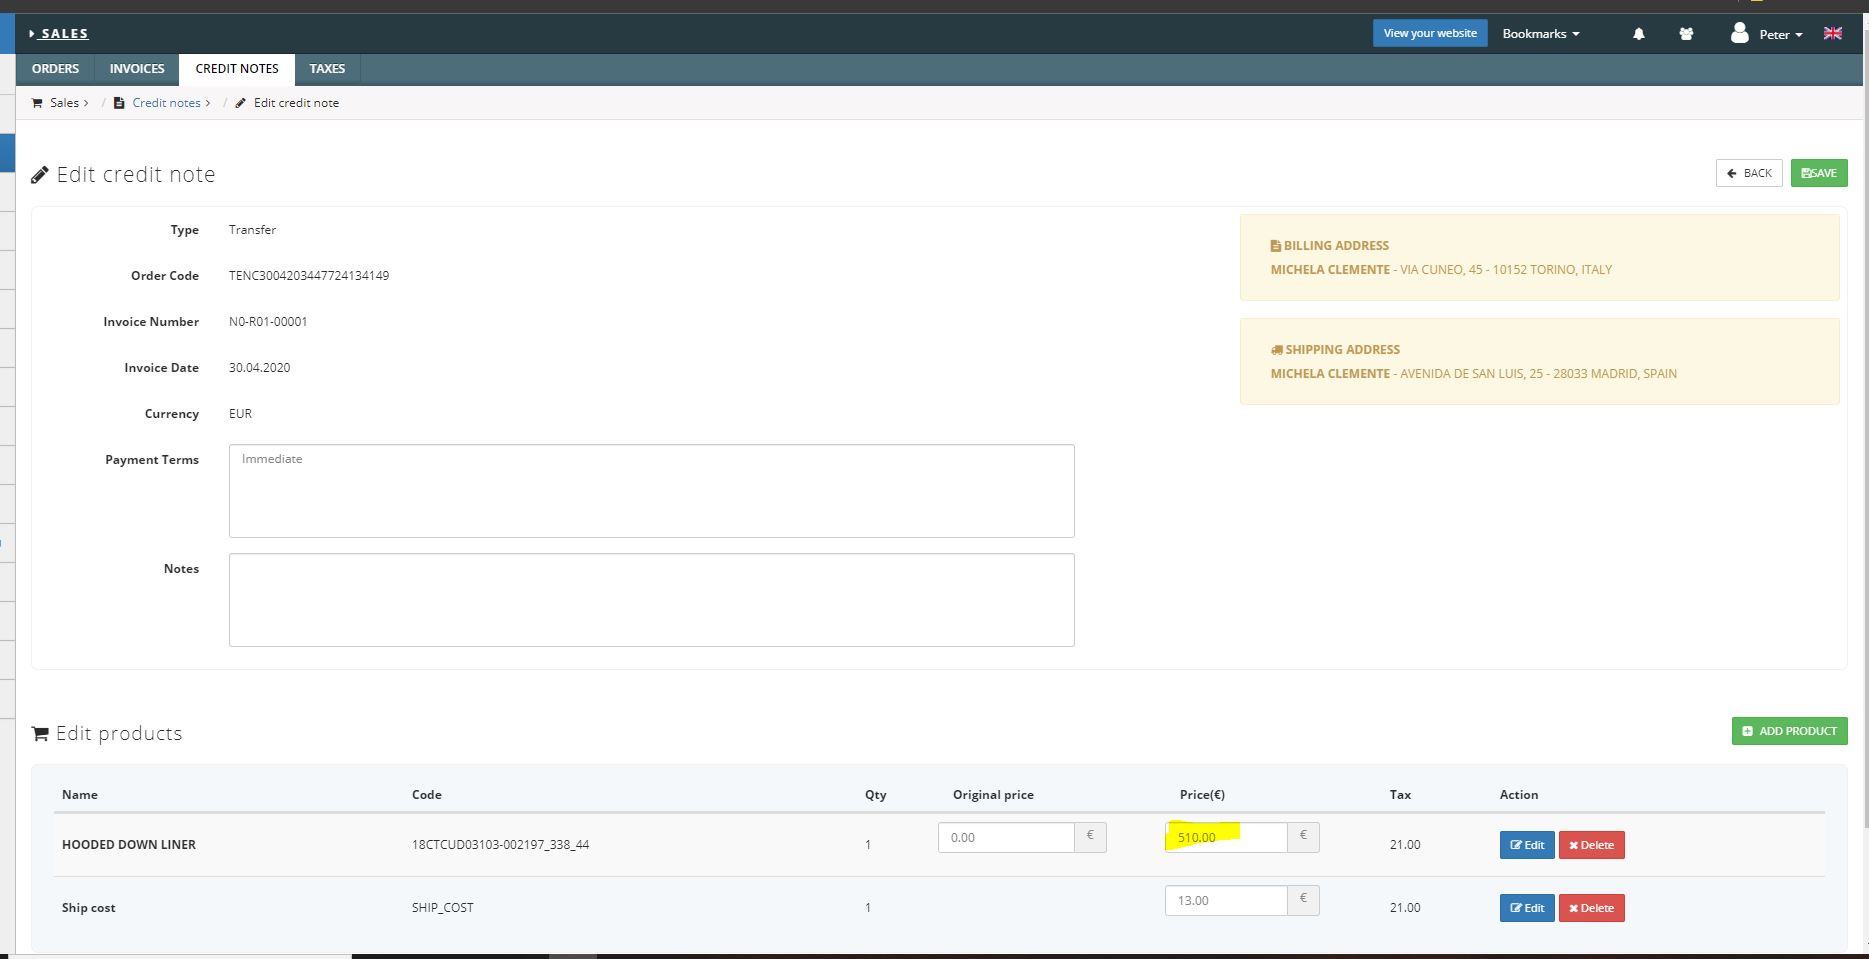This screenshot has height=959, width=1869.
Task: Open Credit notes breadcrumb link
Action: tap(166, 103)
